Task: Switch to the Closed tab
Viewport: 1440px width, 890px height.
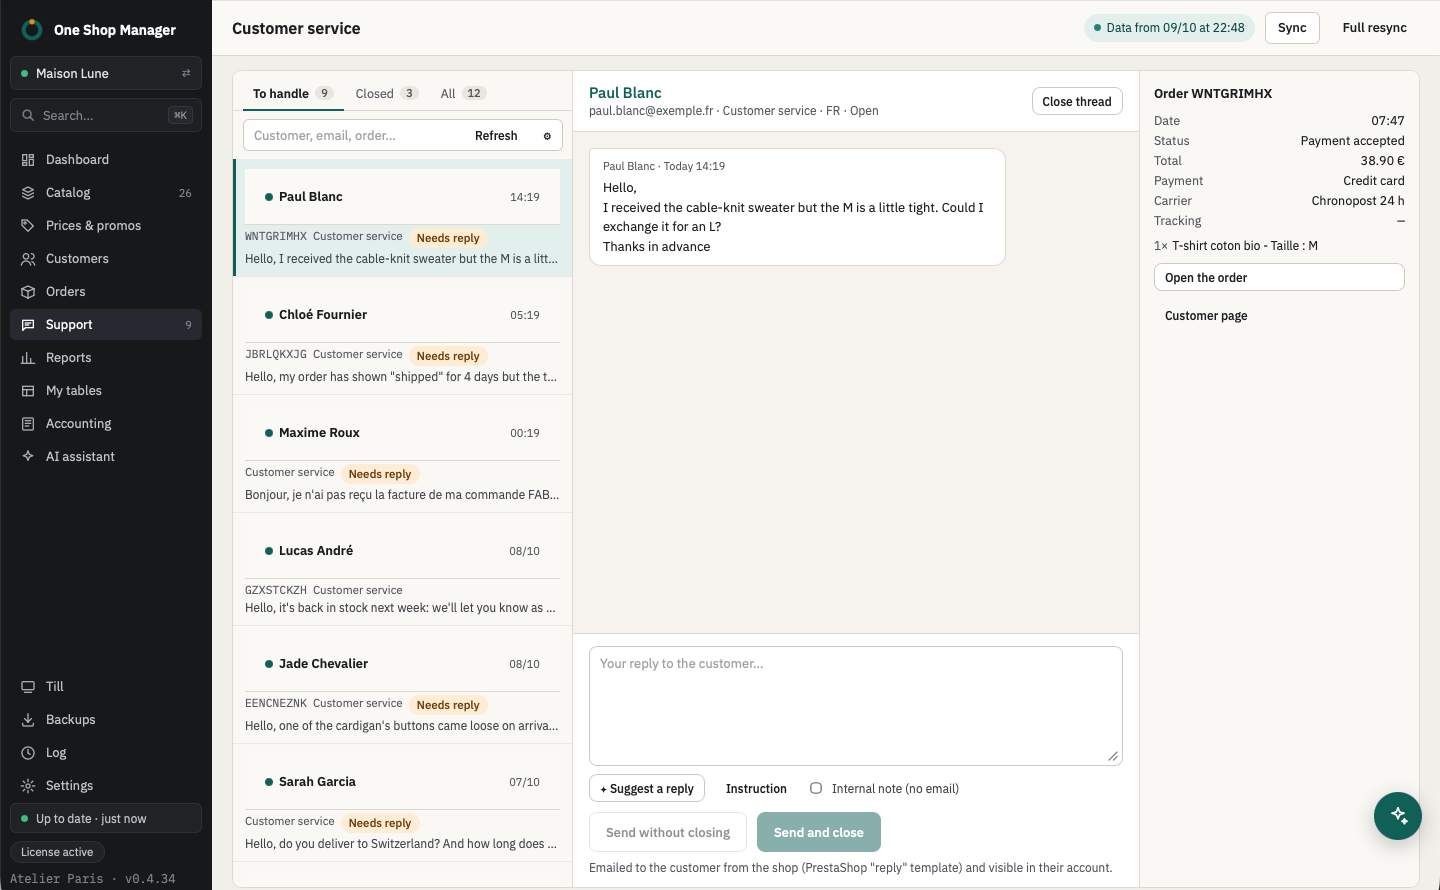Action: tap(386, 93)
